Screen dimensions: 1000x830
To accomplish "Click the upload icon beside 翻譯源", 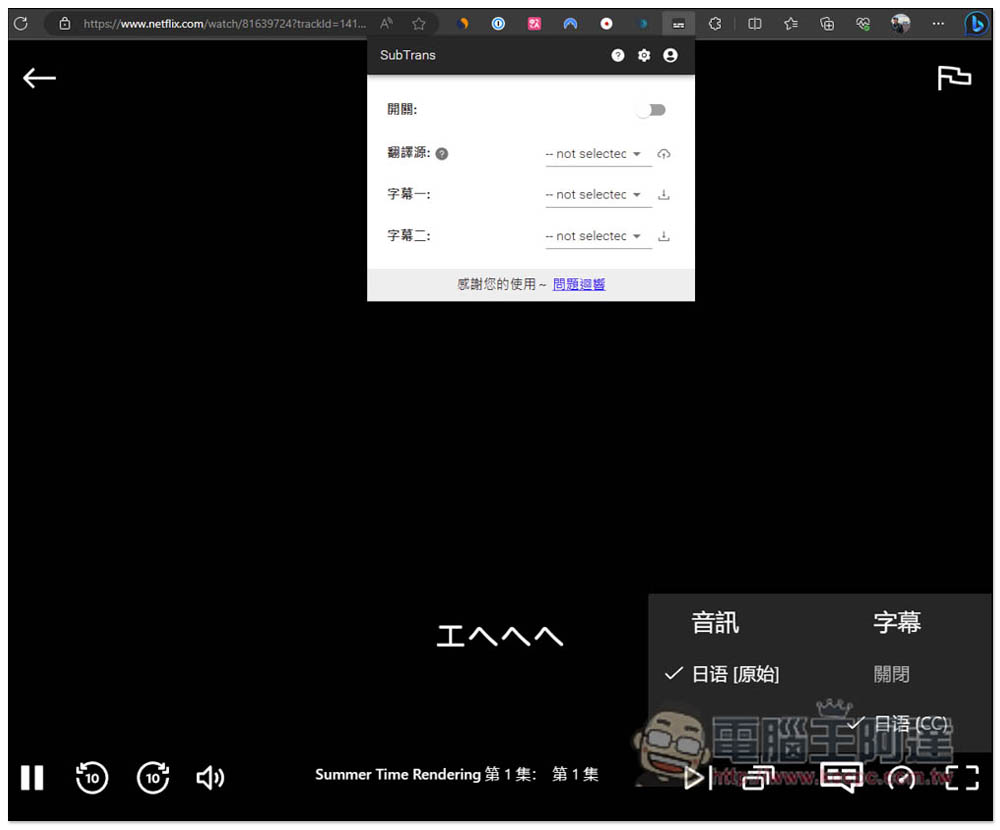I will pyautogui.click(x=664, y=154).
